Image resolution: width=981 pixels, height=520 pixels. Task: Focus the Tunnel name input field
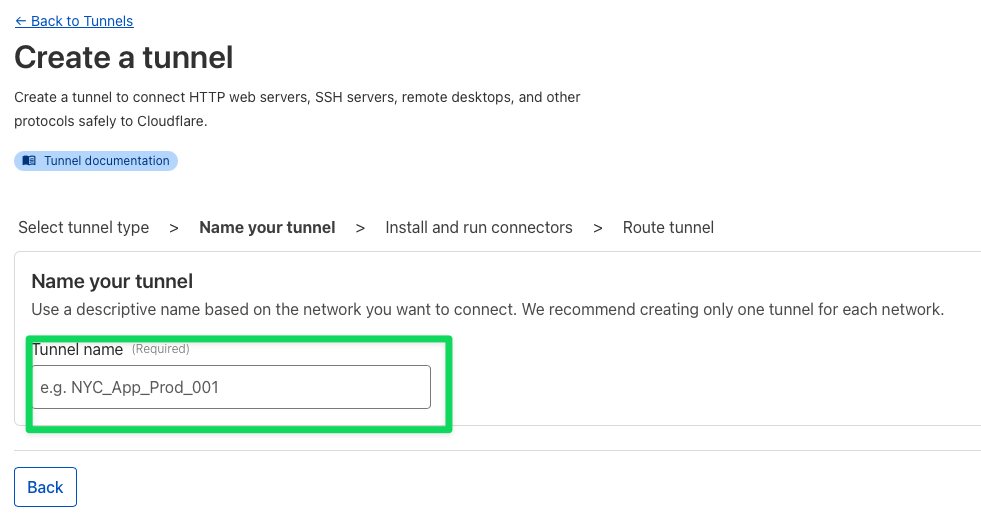pos(231,387)
